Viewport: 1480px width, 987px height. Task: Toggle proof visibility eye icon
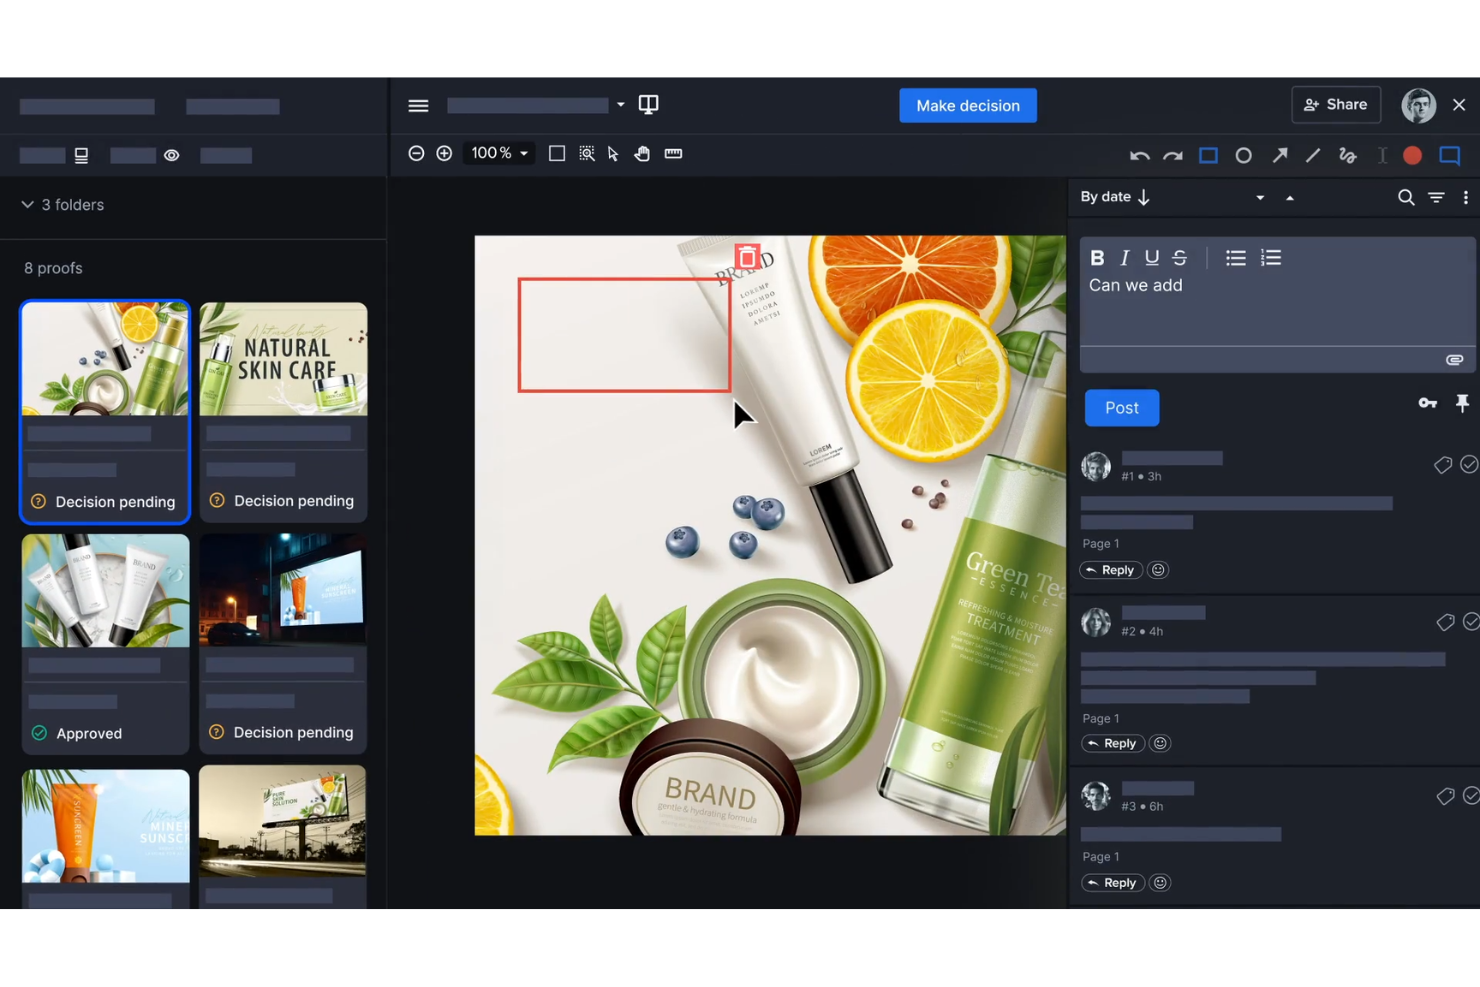172,155
